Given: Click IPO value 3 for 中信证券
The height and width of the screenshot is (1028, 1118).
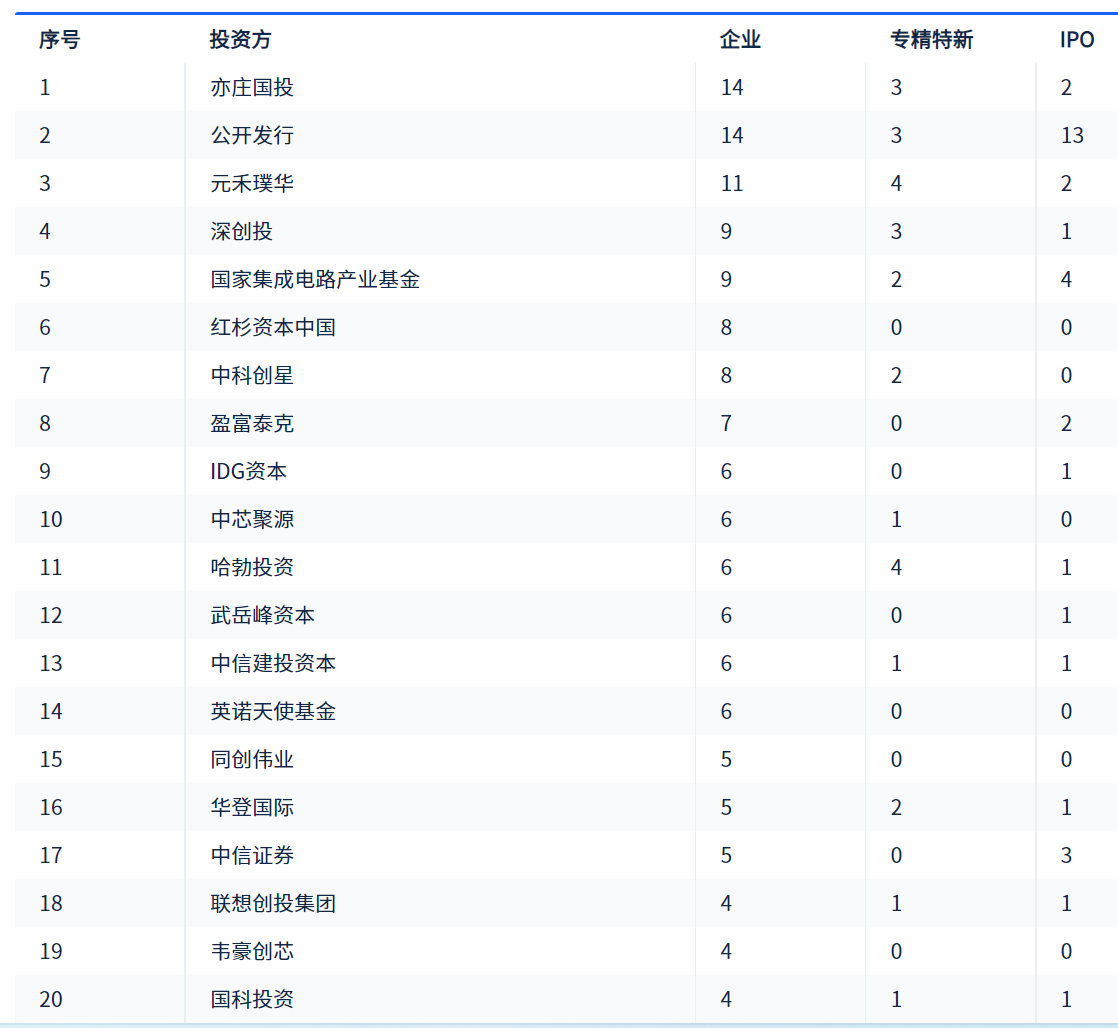Looking at the screenshot, I should coord(1066,855).
